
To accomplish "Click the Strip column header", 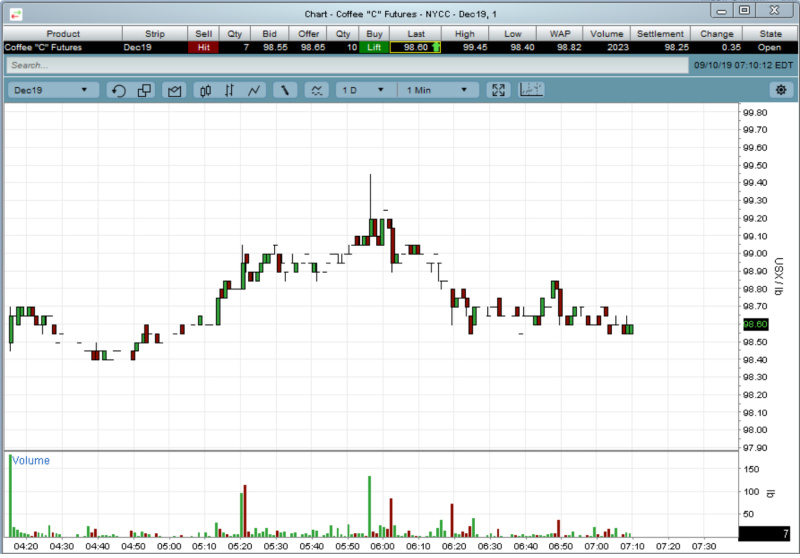I will pyautogui.click(x=155, y=34).
